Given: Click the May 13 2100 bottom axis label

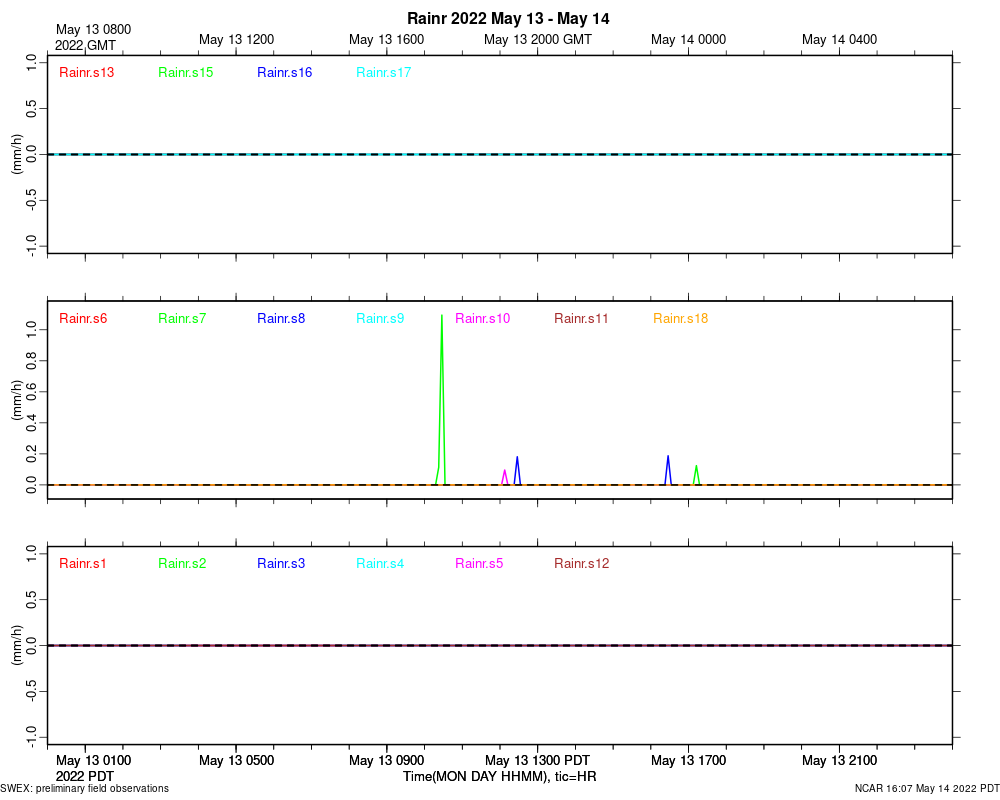Looking at the screenshot, I should [x=839, y=760].
